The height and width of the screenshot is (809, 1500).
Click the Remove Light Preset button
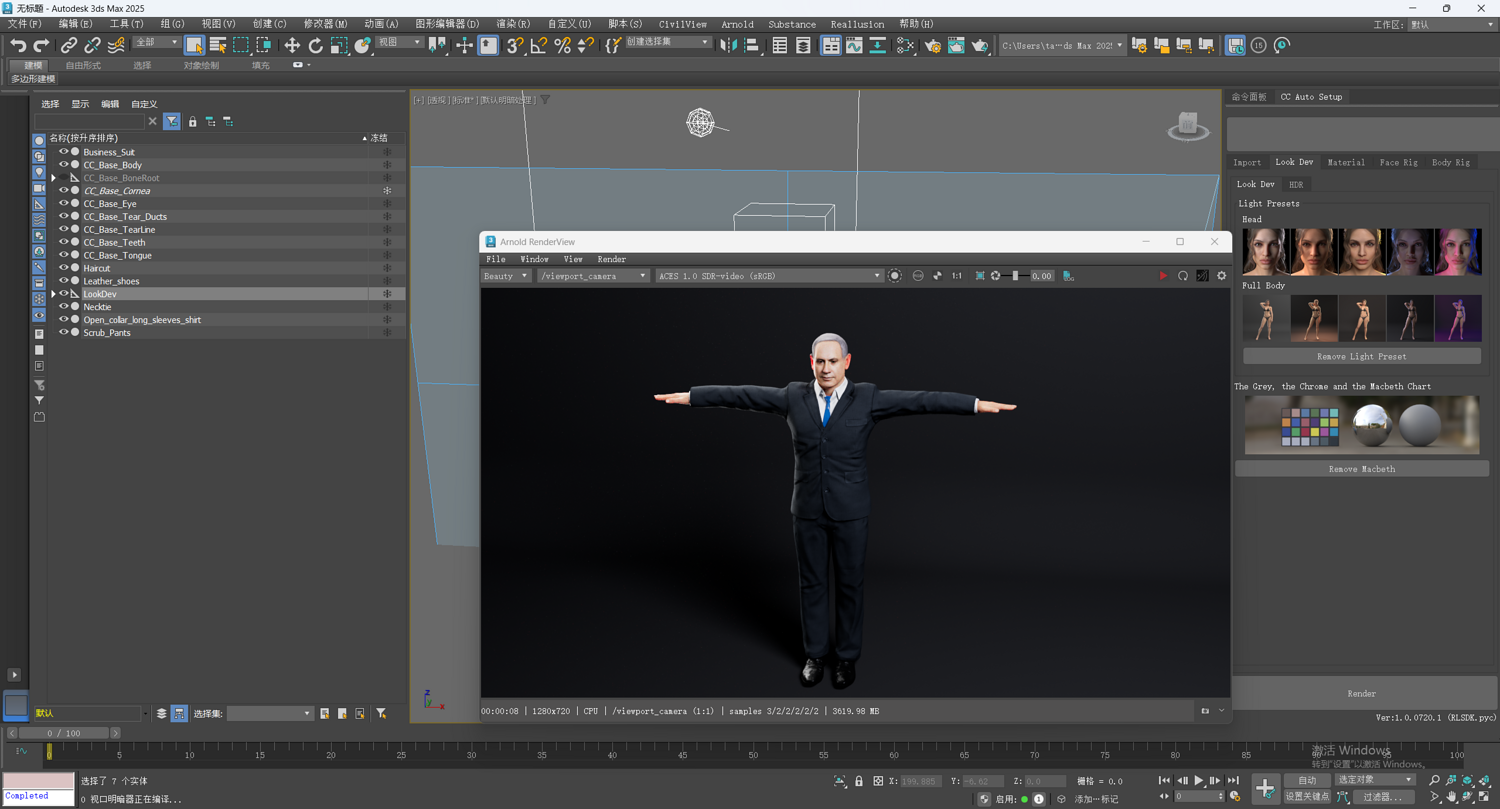click(x=1361, y=356)
